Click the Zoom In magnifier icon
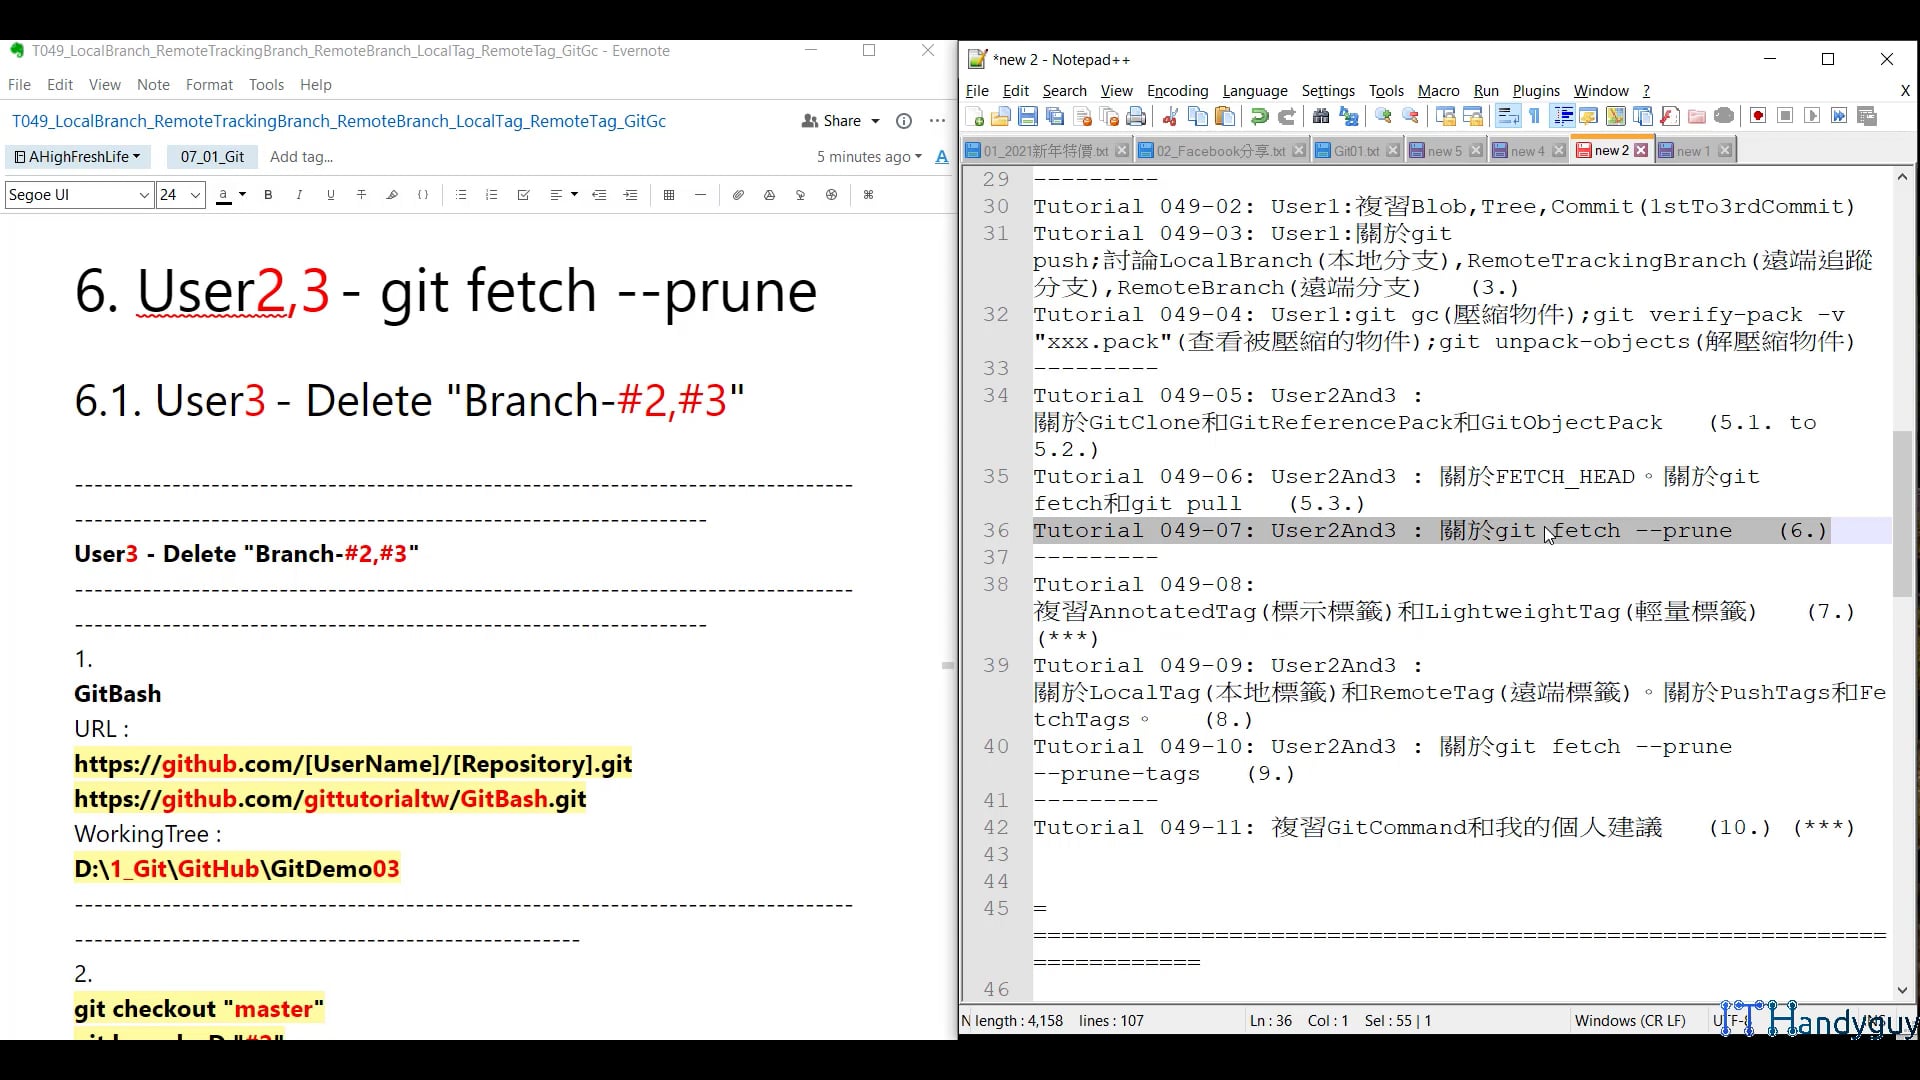The width and height of the screenshot is (1920, 1080). point(1382,116)
